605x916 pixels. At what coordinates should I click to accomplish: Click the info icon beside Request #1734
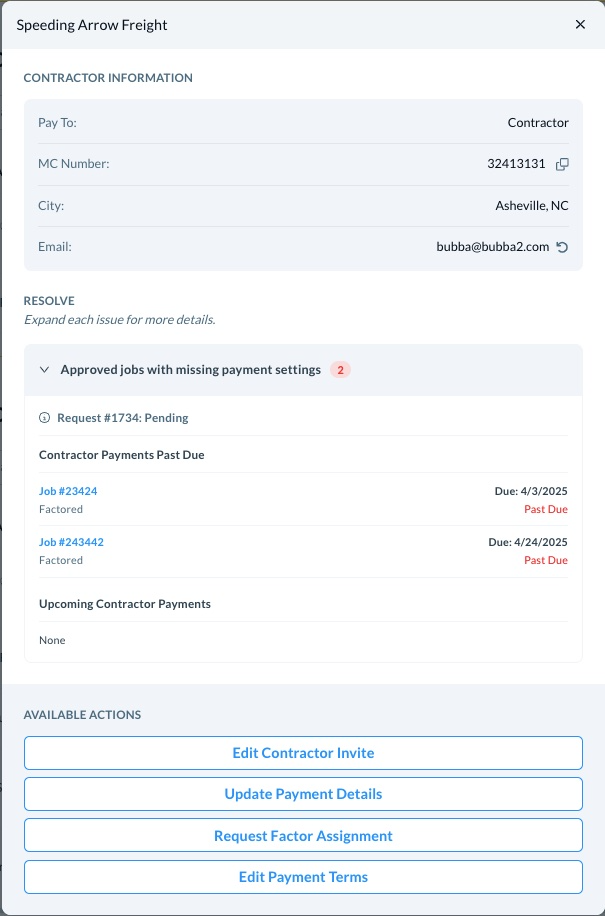pyautogui.click(x=44, y=418)
